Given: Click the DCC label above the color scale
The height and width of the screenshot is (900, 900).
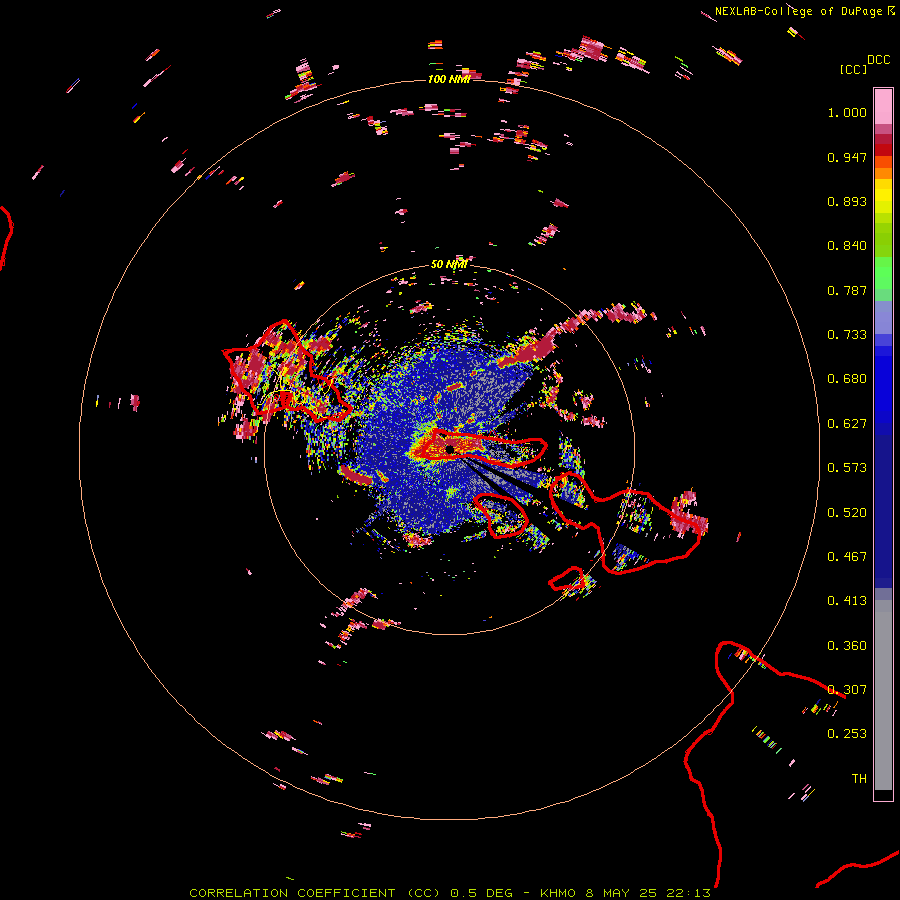Looking at the screenshot, I should pyautogui.click(x=878, y=60).
